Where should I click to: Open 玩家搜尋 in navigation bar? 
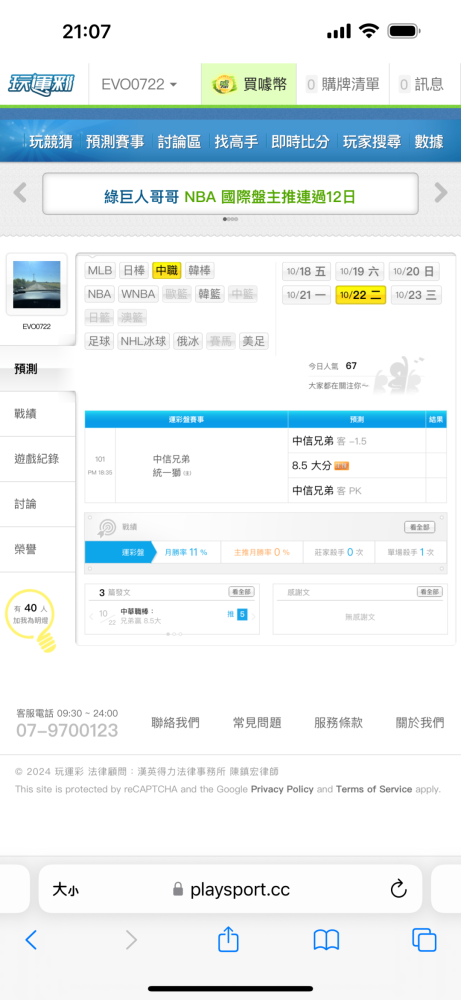coord(372,142)
